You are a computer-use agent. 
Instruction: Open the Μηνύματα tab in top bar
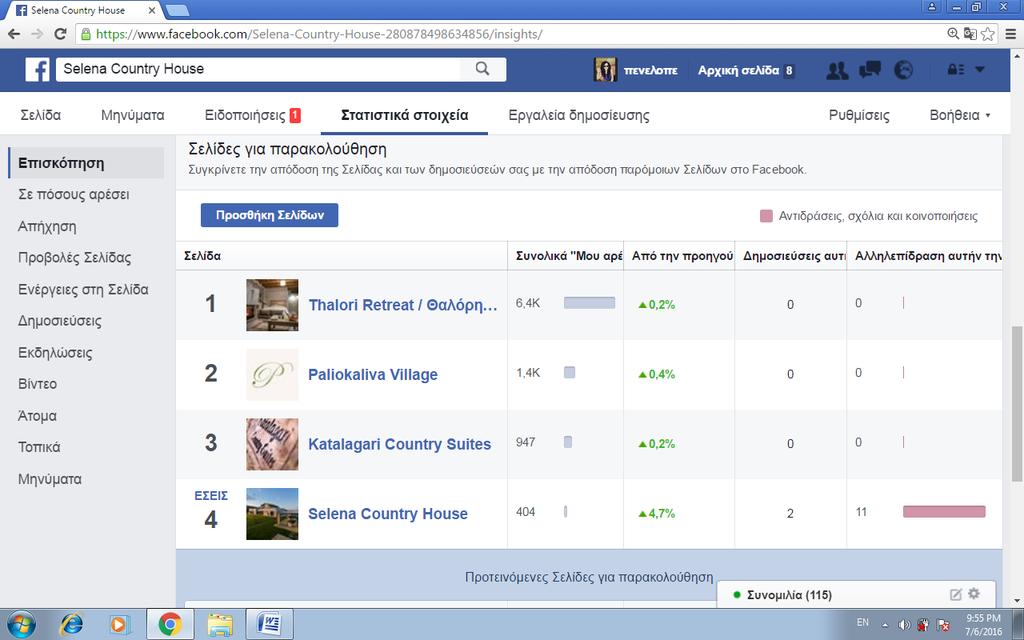(x=133, y=116)
